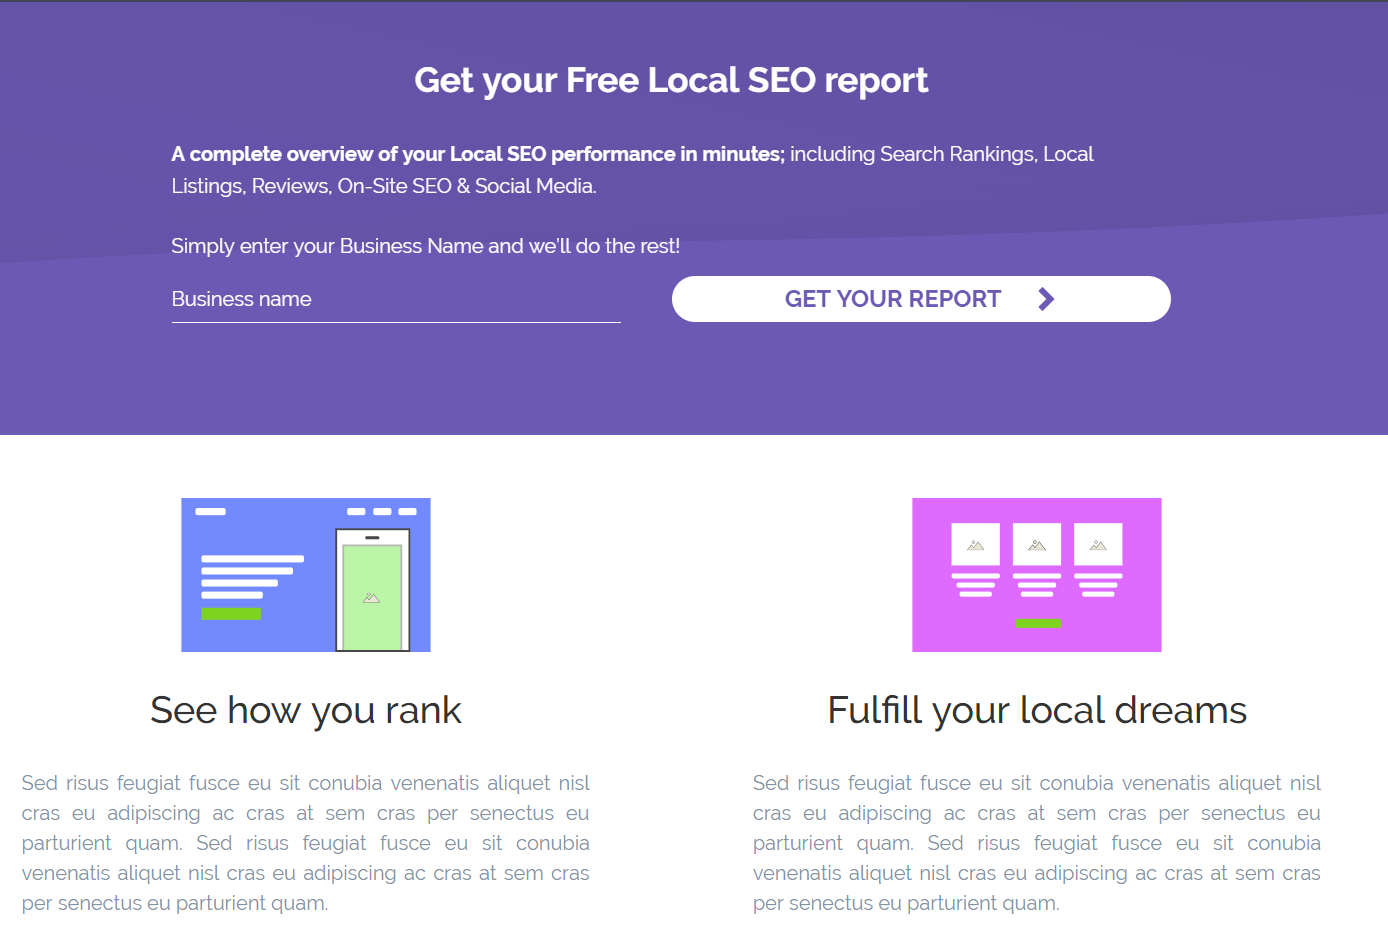Viewport: 1388px width, 948px height.
Task: Click the 'Fulfill your local dreams' heading
Action: pos(1037,710)
